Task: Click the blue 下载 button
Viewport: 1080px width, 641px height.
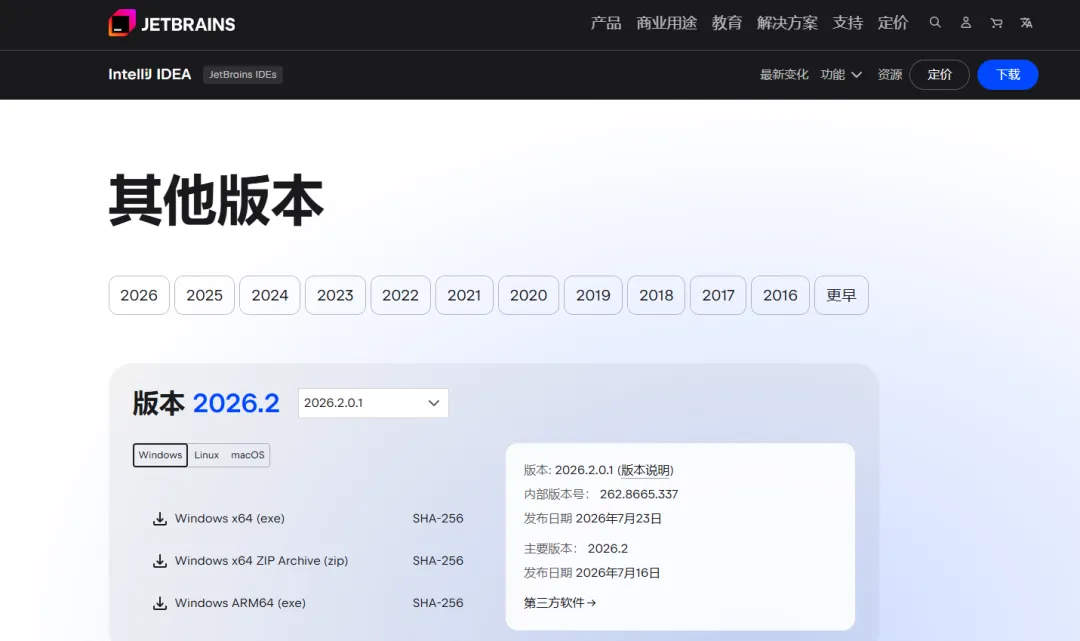Action: pos(1008,74)
